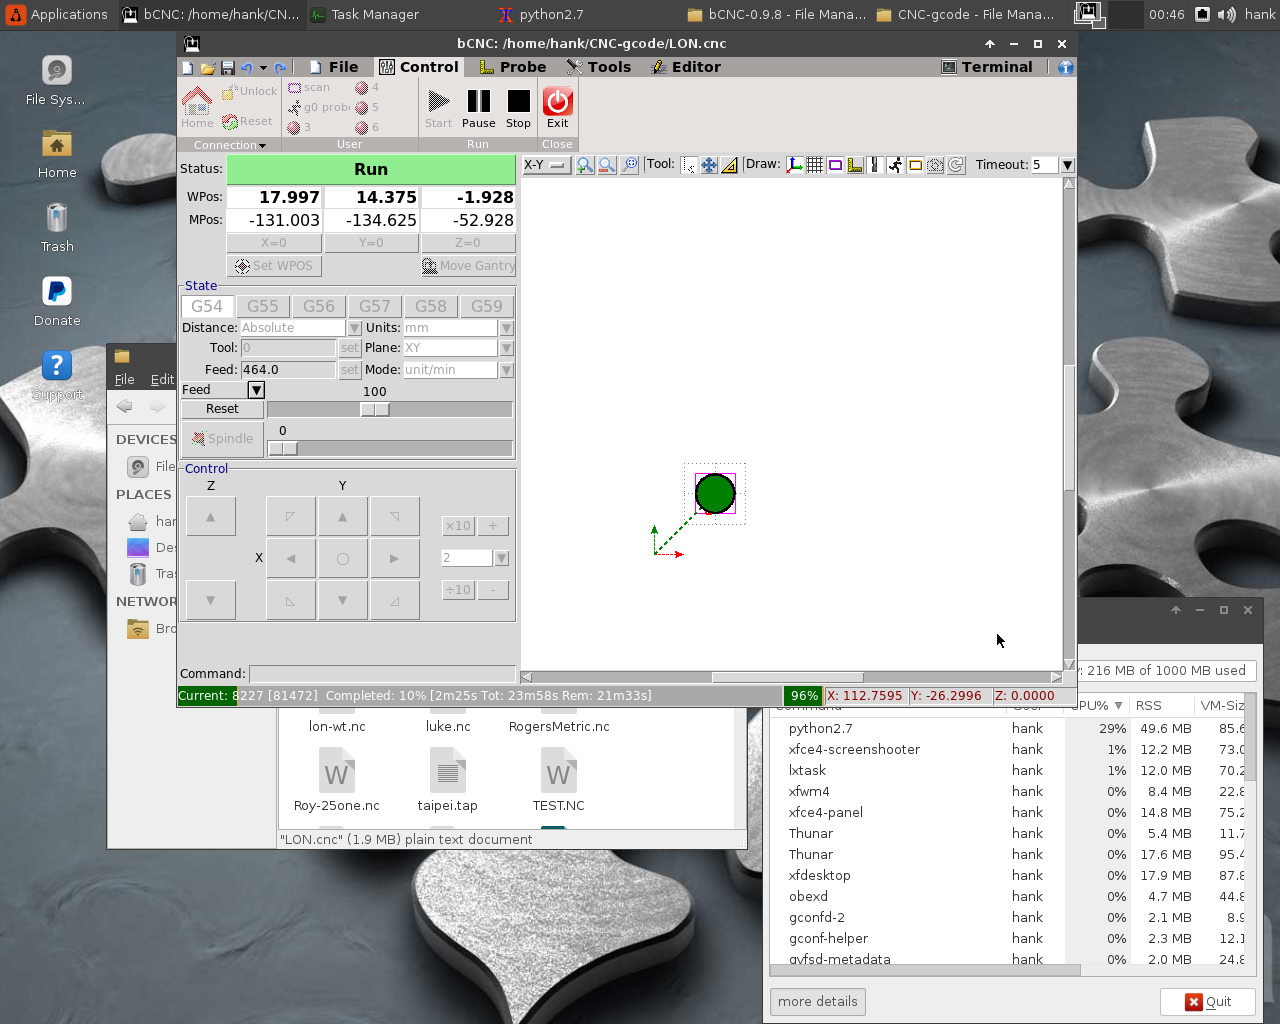Reset the feed override
This screenshot has width=1280, height=1024.
pyautogui.click(x=222, y=409)
